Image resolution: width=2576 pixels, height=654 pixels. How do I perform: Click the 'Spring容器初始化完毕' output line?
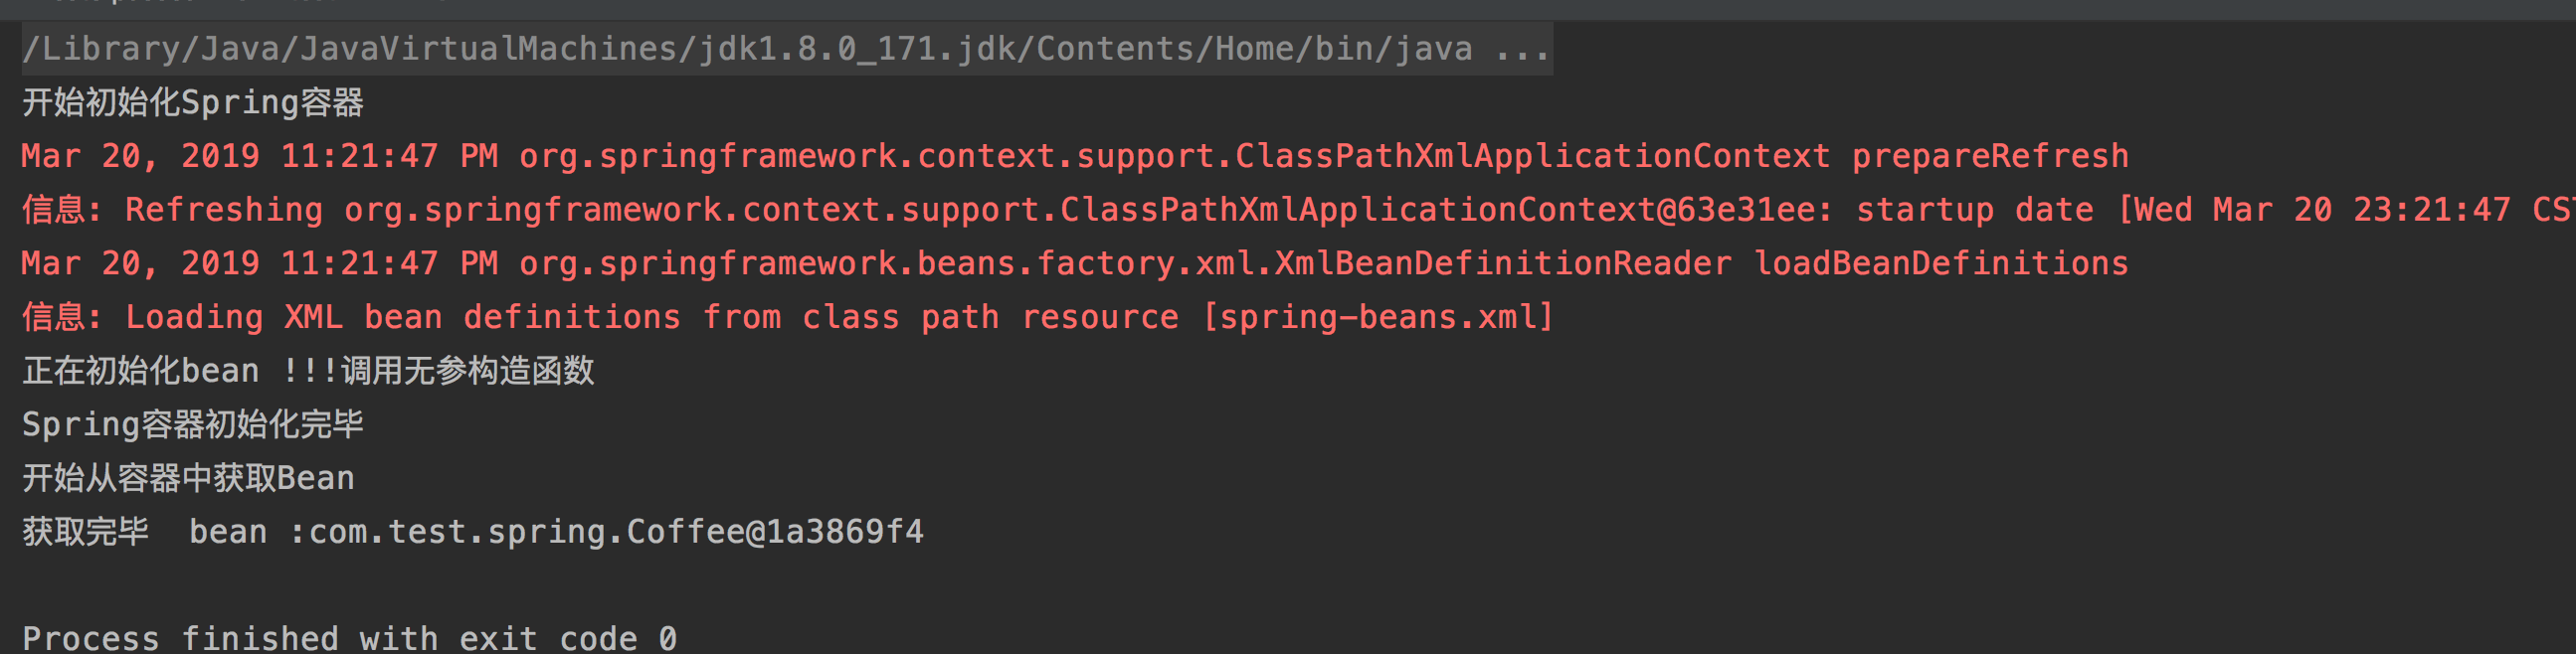tap(193, 425)
